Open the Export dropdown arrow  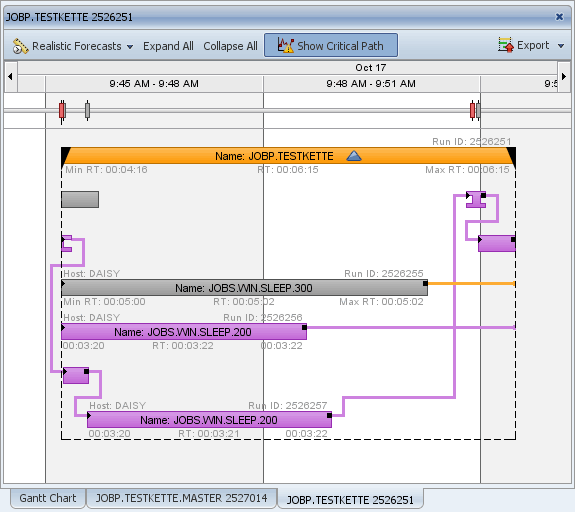[x=561, y=46]
